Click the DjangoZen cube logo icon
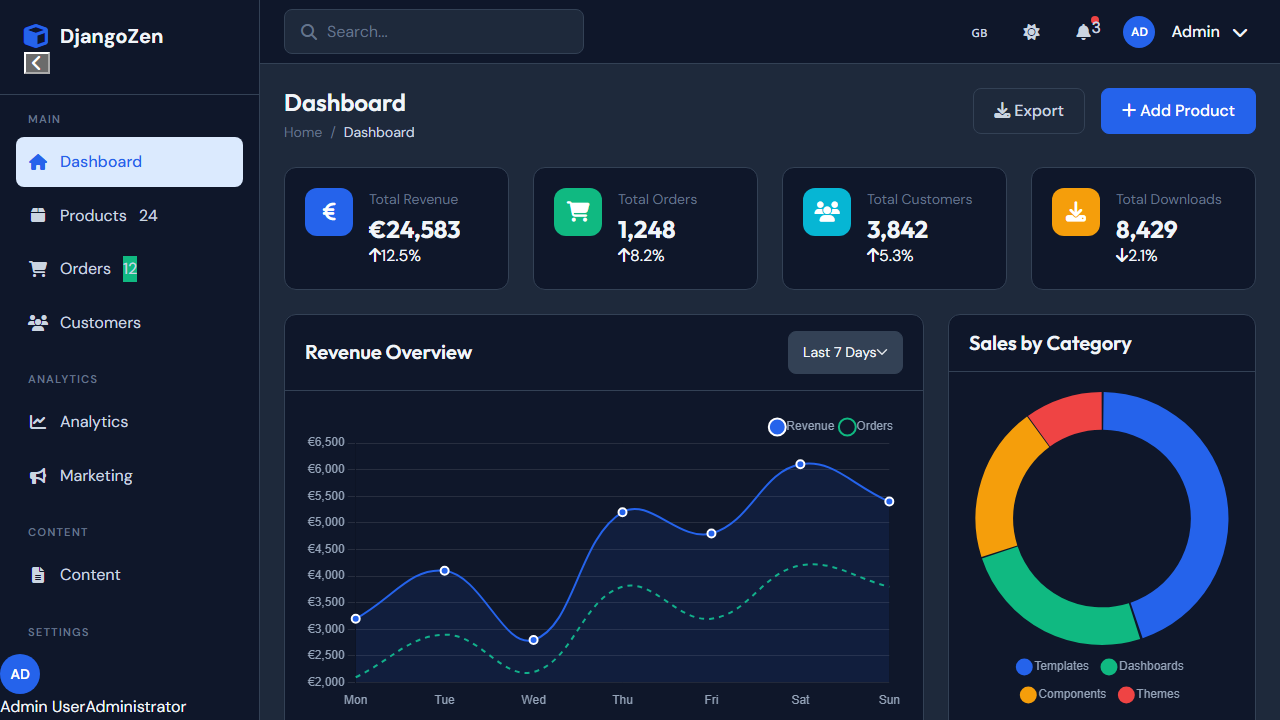 36,35
